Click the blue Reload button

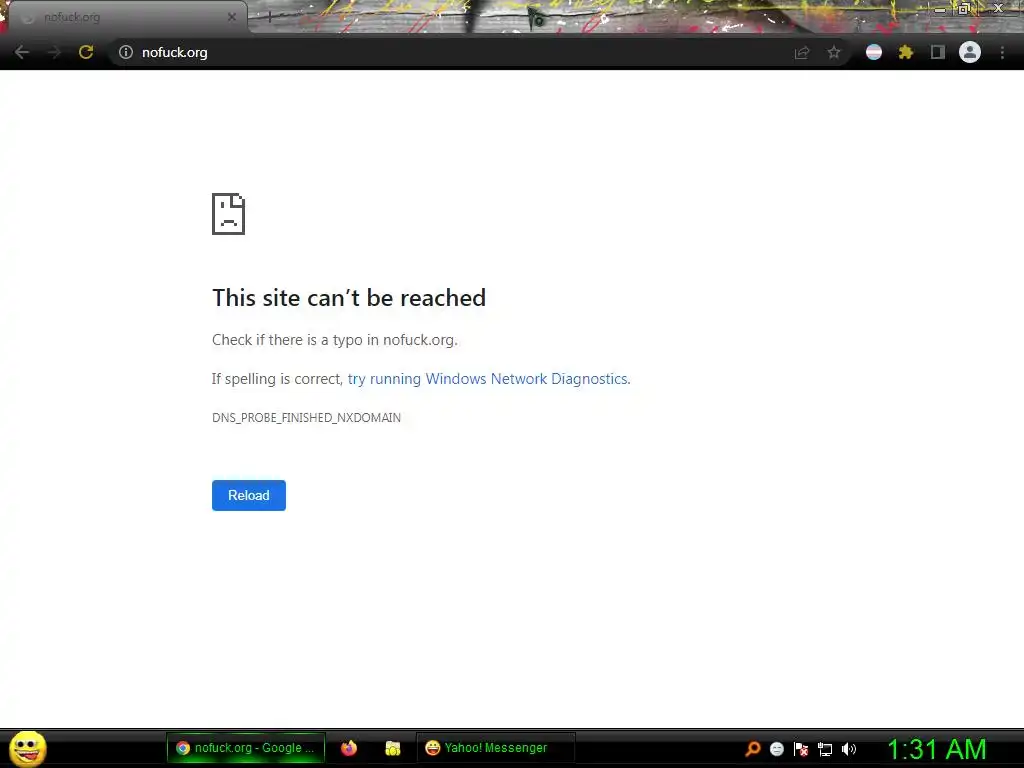(249, 495)
